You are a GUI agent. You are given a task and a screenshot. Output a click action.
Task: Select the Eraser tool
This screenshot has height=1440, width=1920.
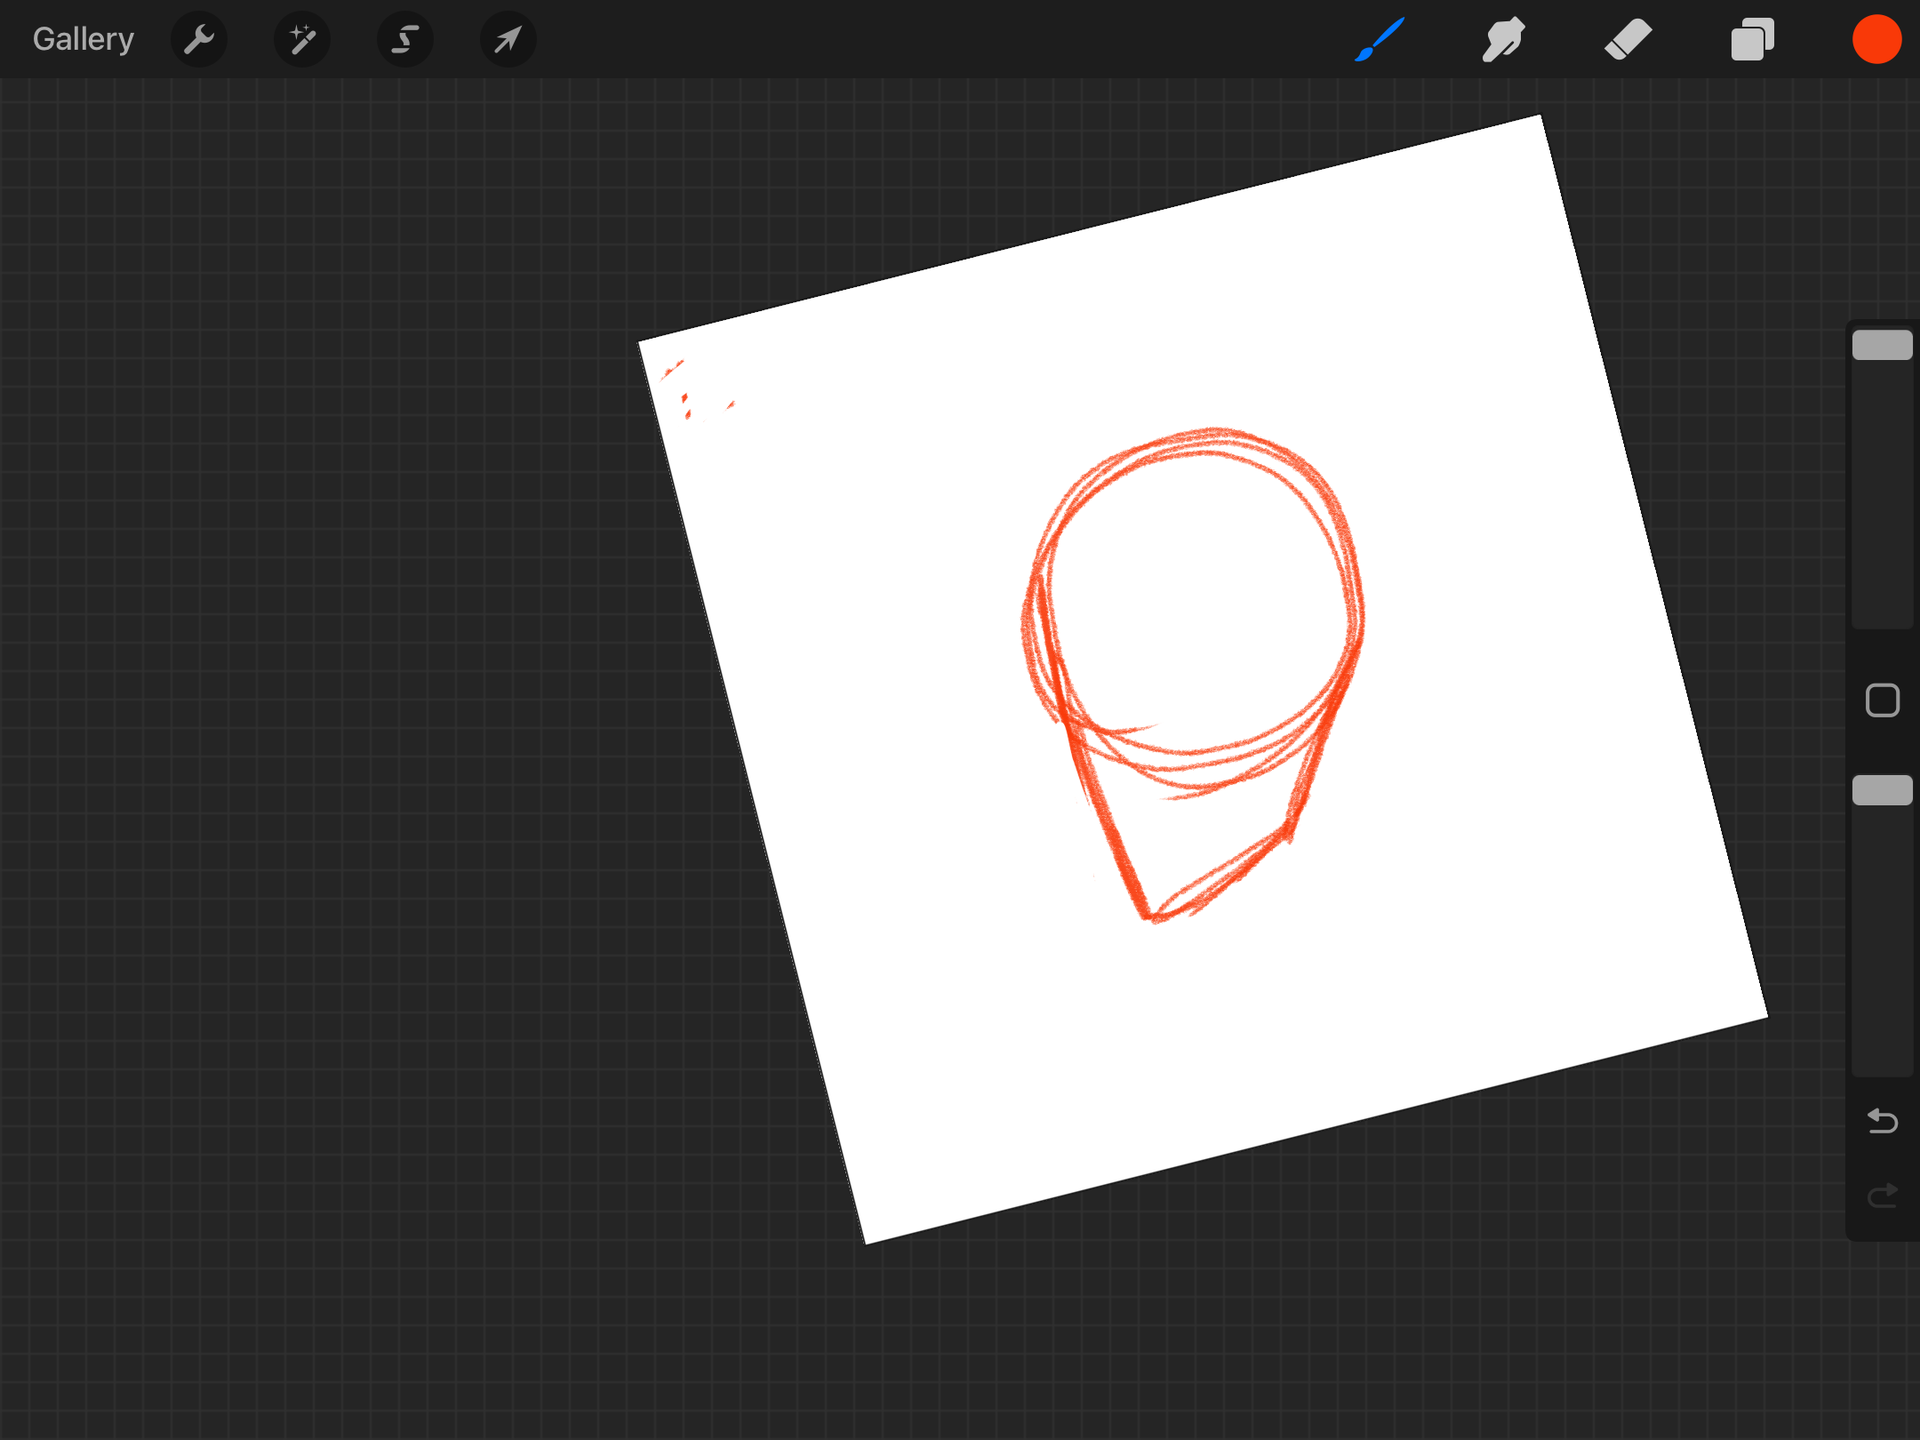pos(1628,40)
